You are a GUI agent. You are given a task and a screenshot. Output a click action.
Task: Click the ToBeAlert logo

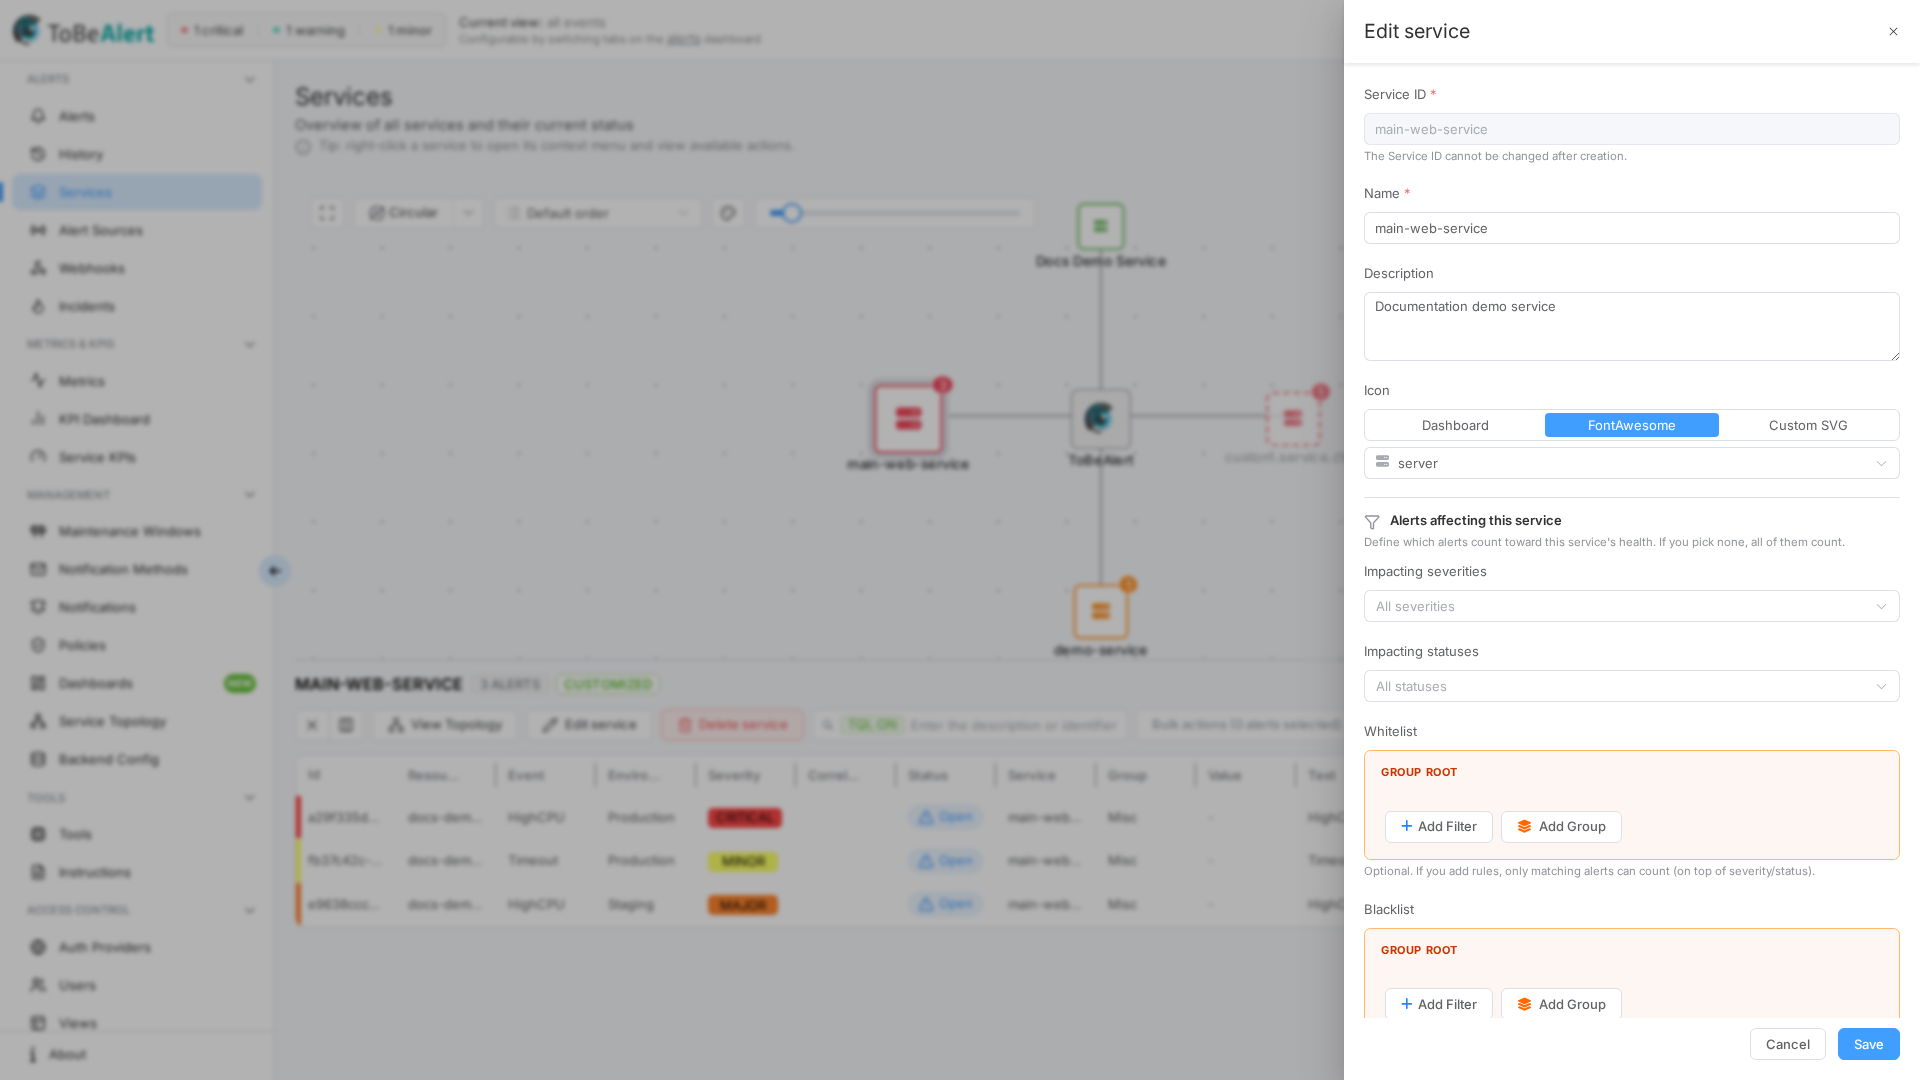click(x=84, y=31)
